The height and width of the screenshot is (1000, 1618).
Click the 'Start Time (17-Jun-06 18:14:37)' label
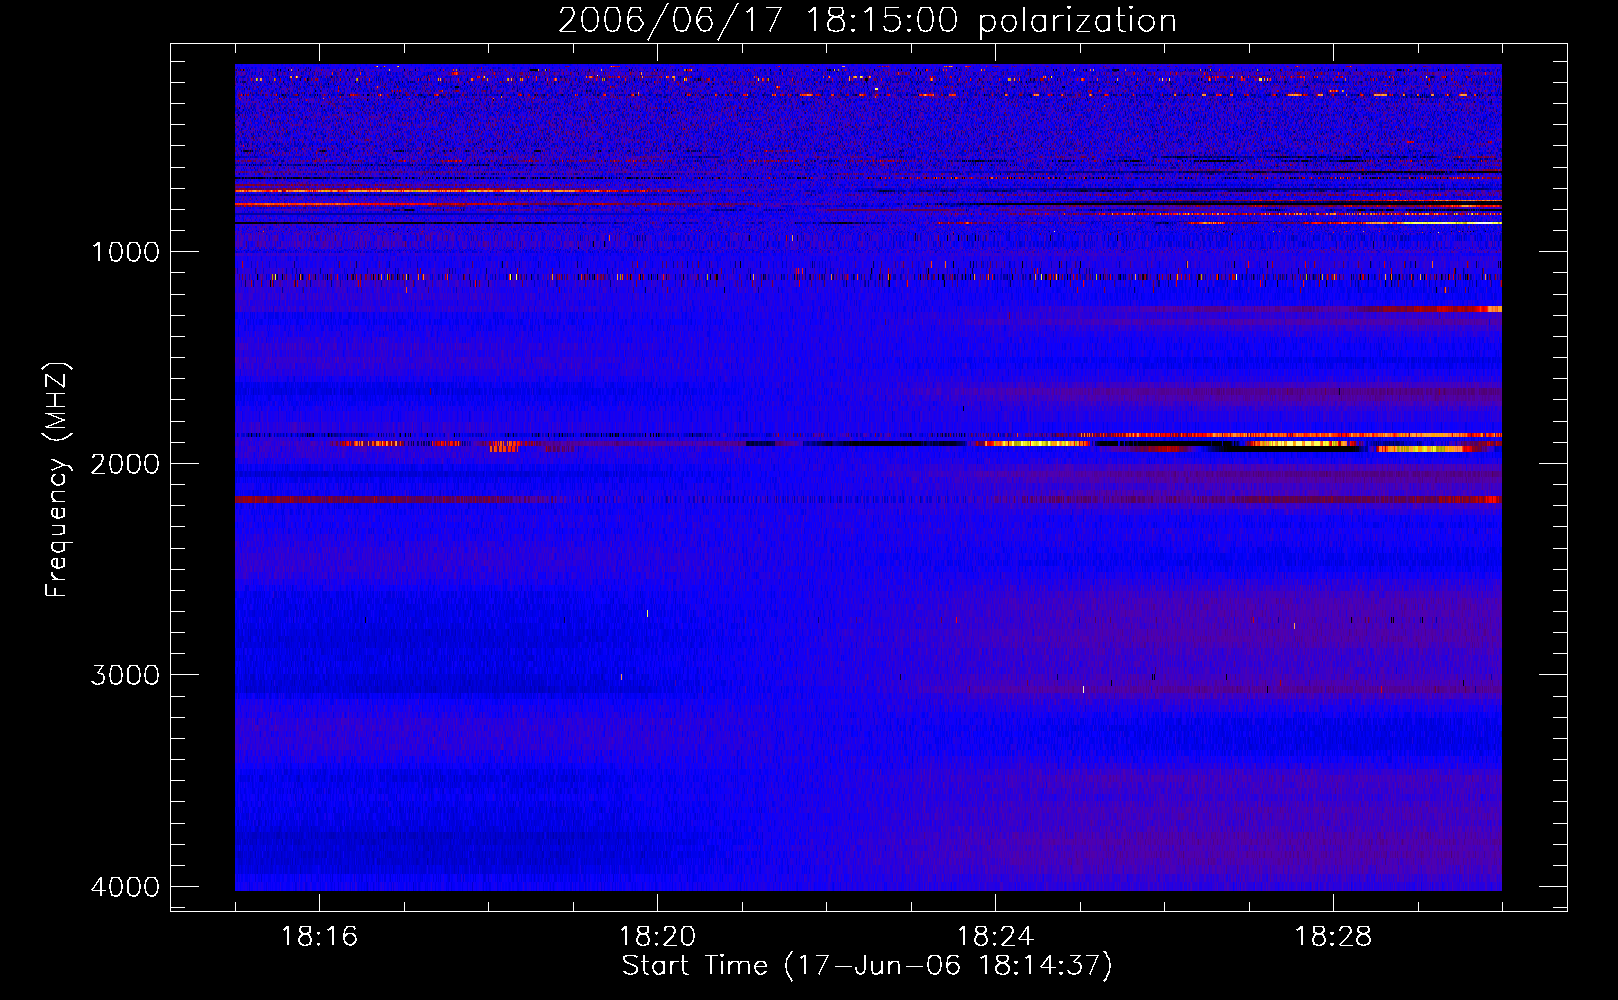(867, 966)
